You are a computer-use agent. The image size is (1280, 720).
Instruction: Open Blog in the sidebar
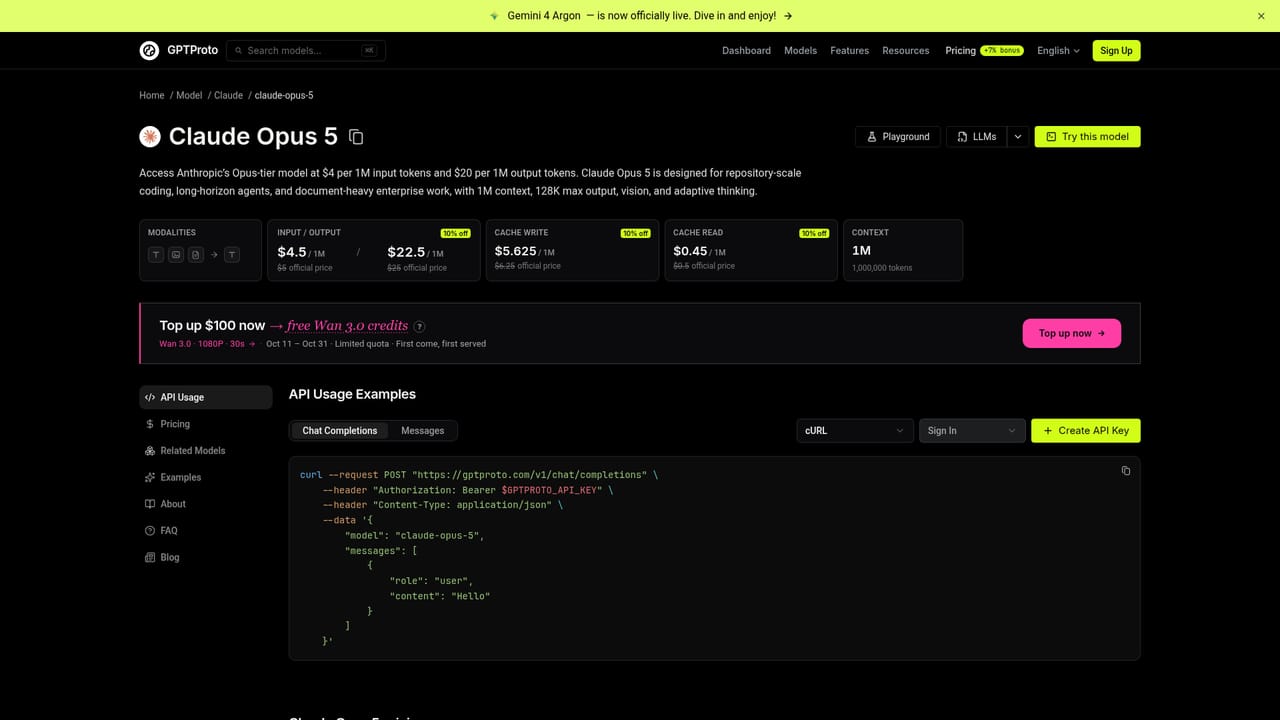[206, 557]
